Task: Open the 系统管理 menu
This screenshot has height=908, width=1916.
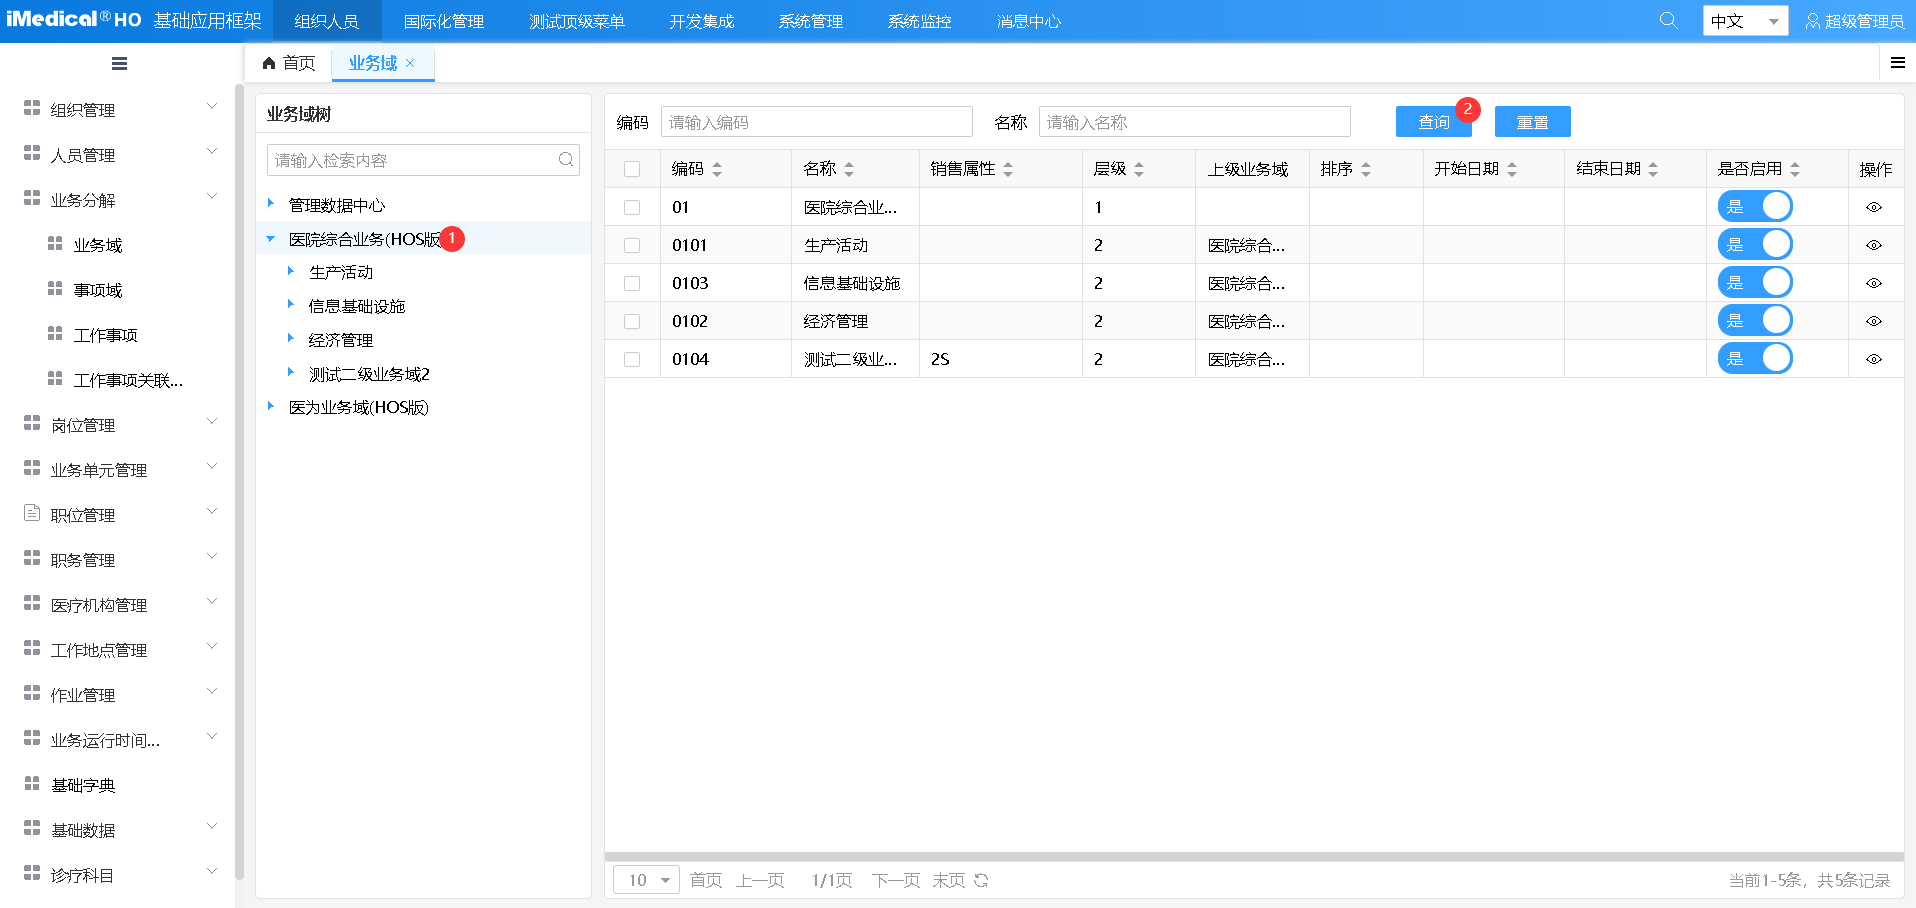Action: pyautogui.click(x=810, y=19)
